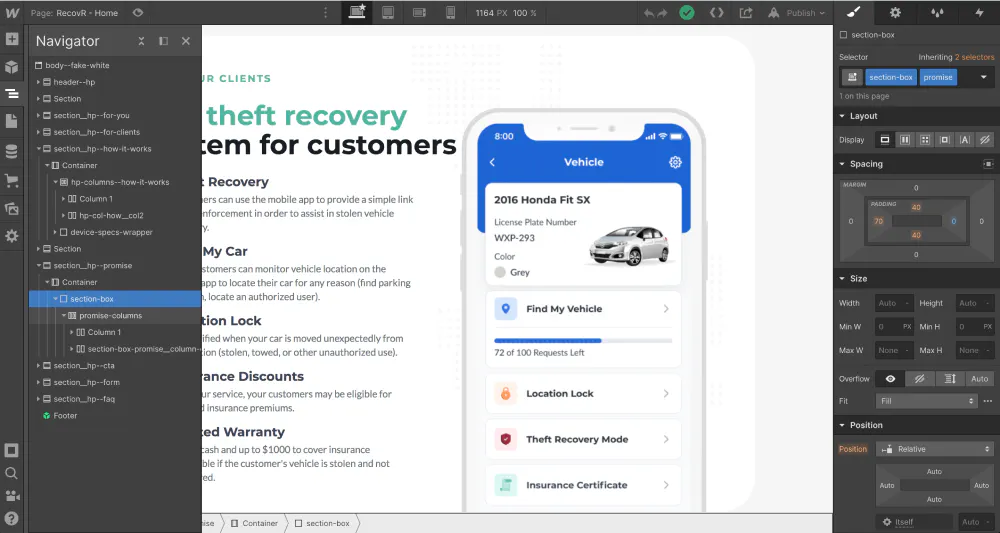Click the selector states icon button
Screen dimensions: 1000x533
click(x=852, y=77)
